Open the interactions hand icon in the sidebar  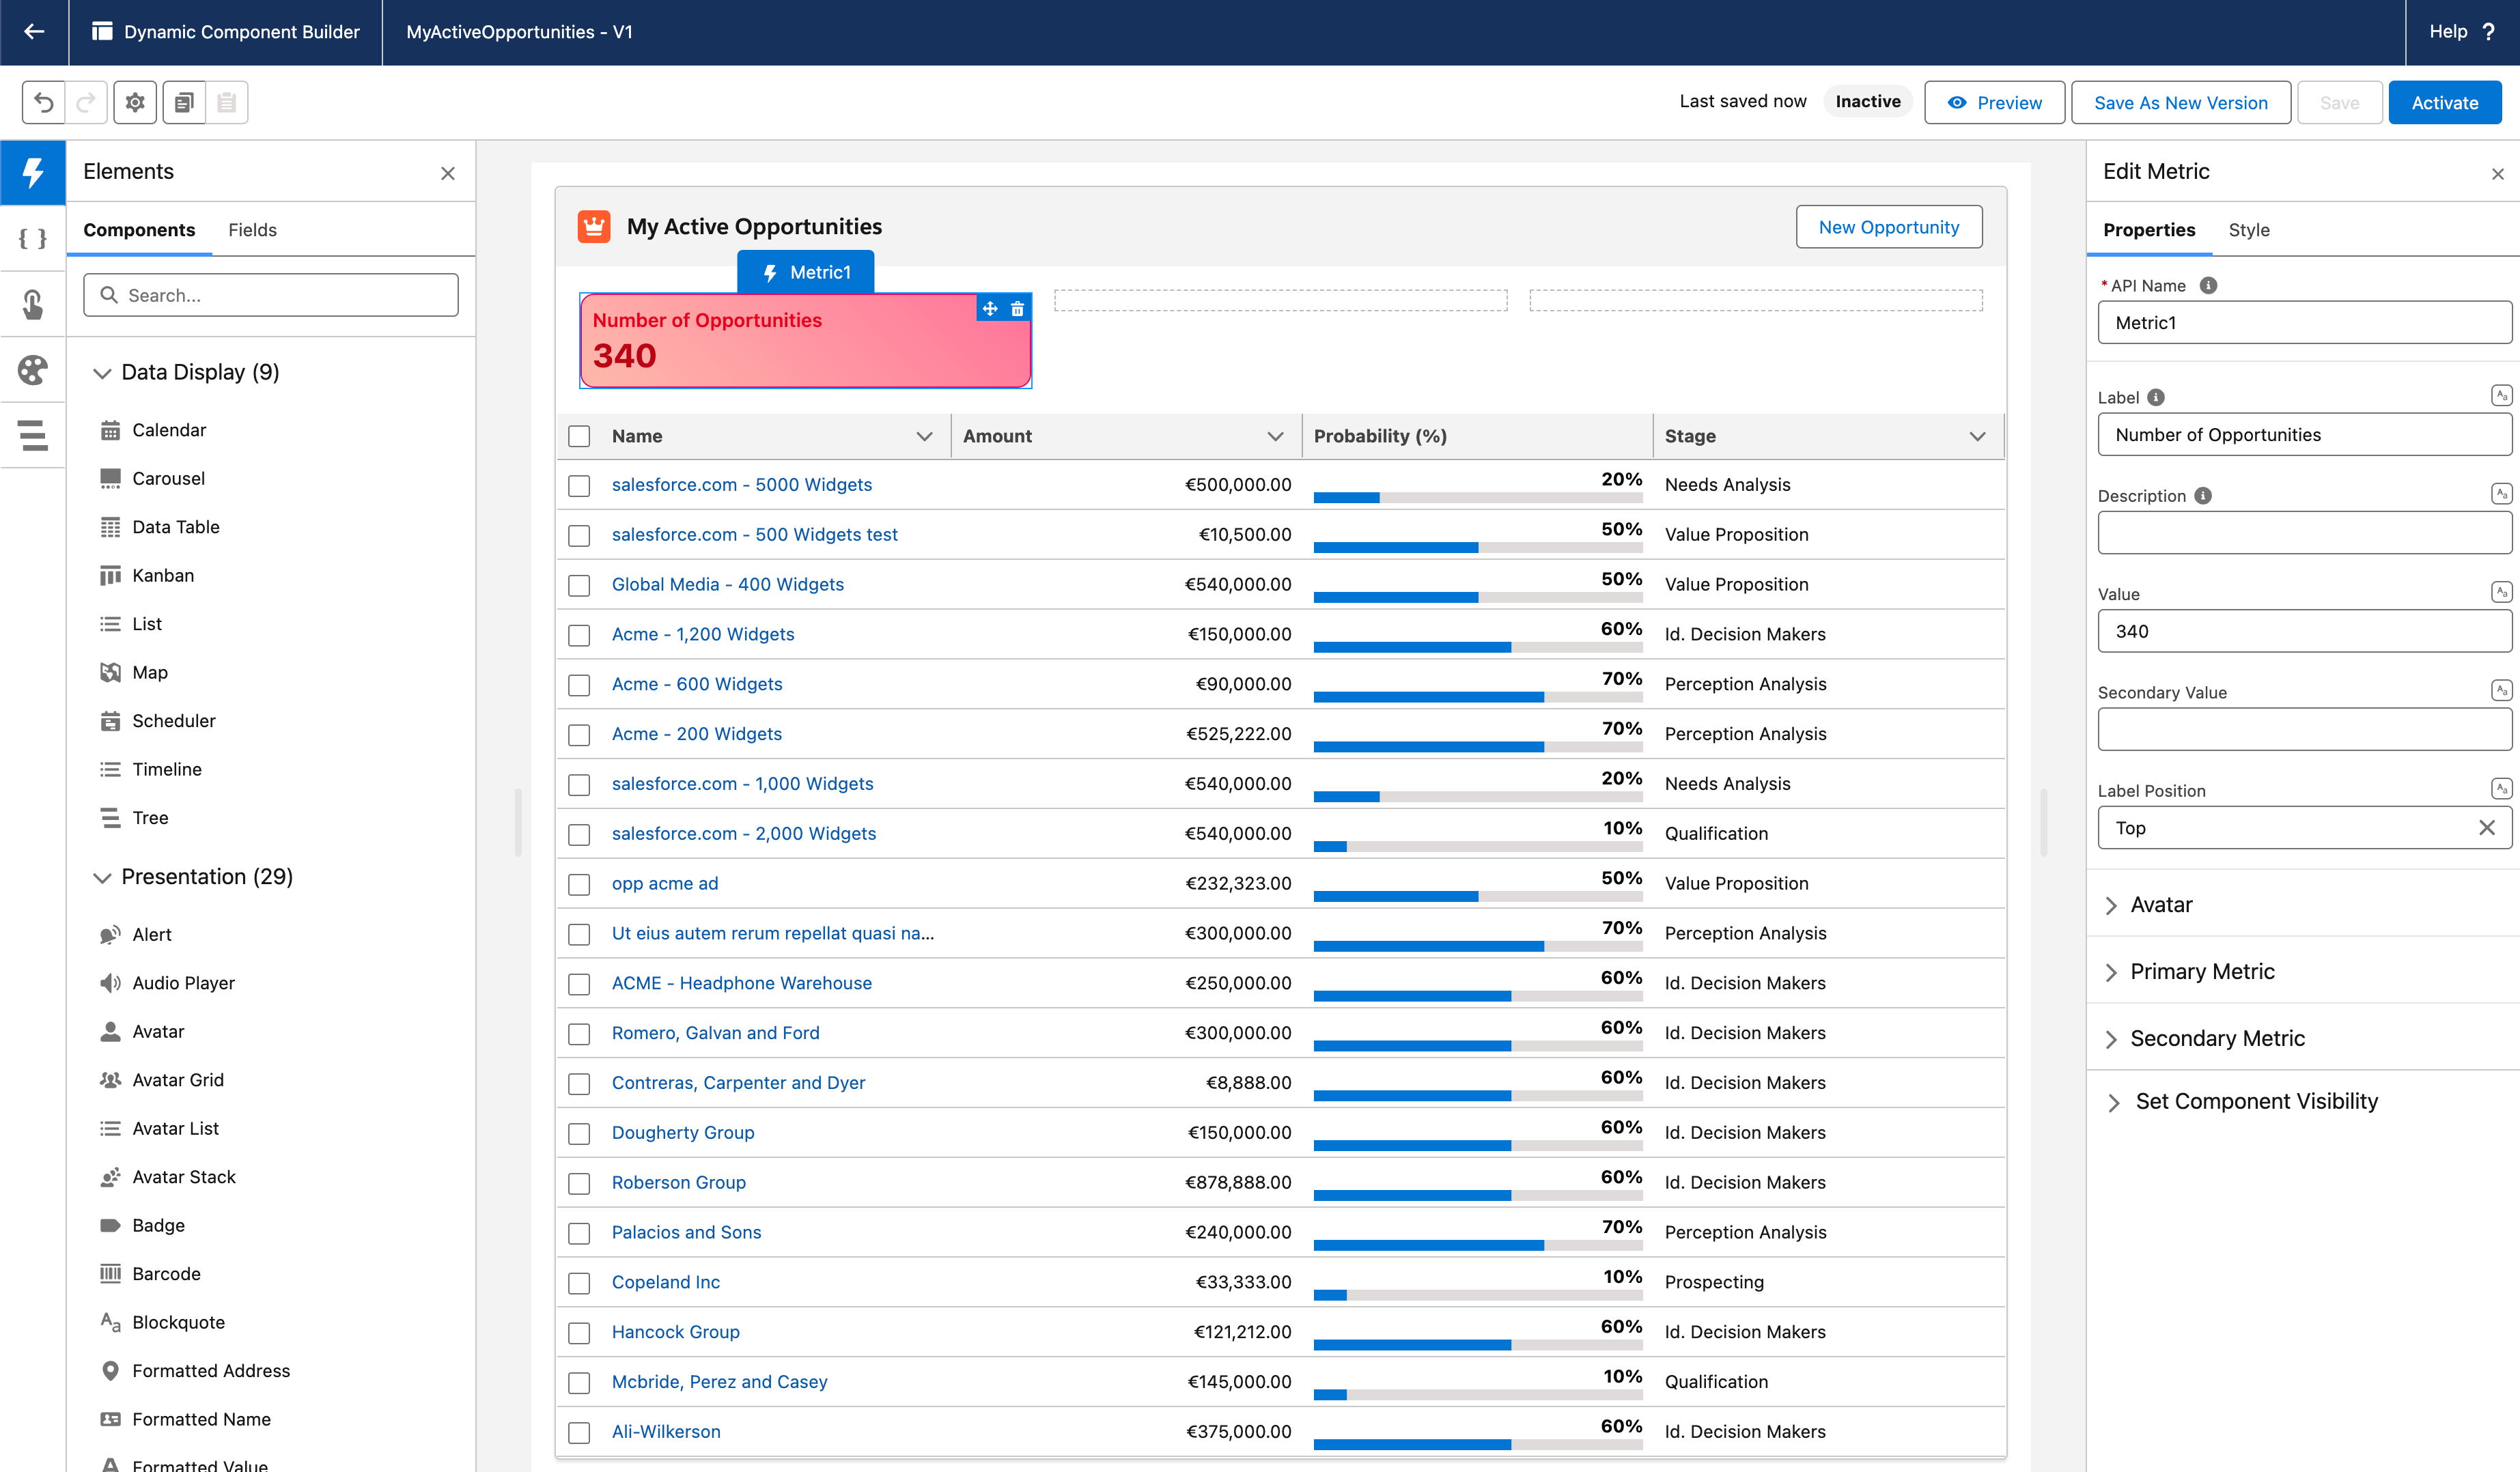pos(33,304)
